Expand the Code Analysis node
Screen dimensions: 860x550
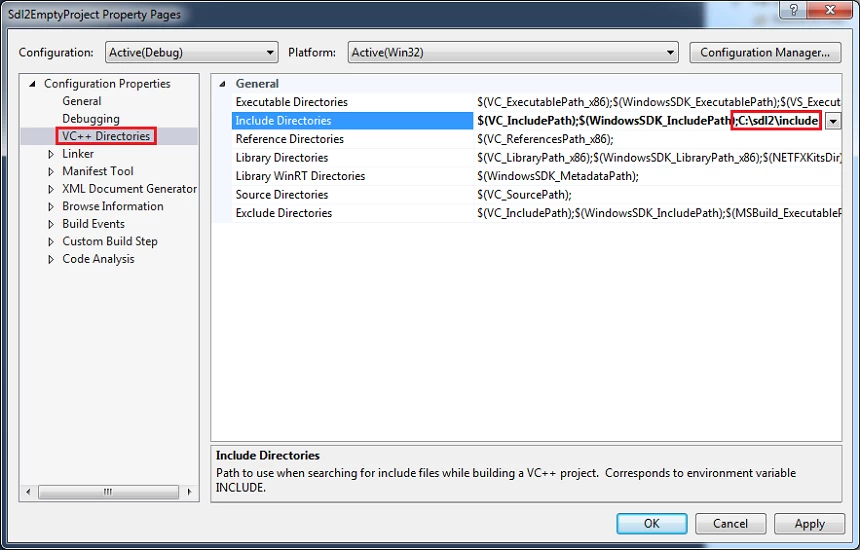pyautogui.click(x=51, y=259)
